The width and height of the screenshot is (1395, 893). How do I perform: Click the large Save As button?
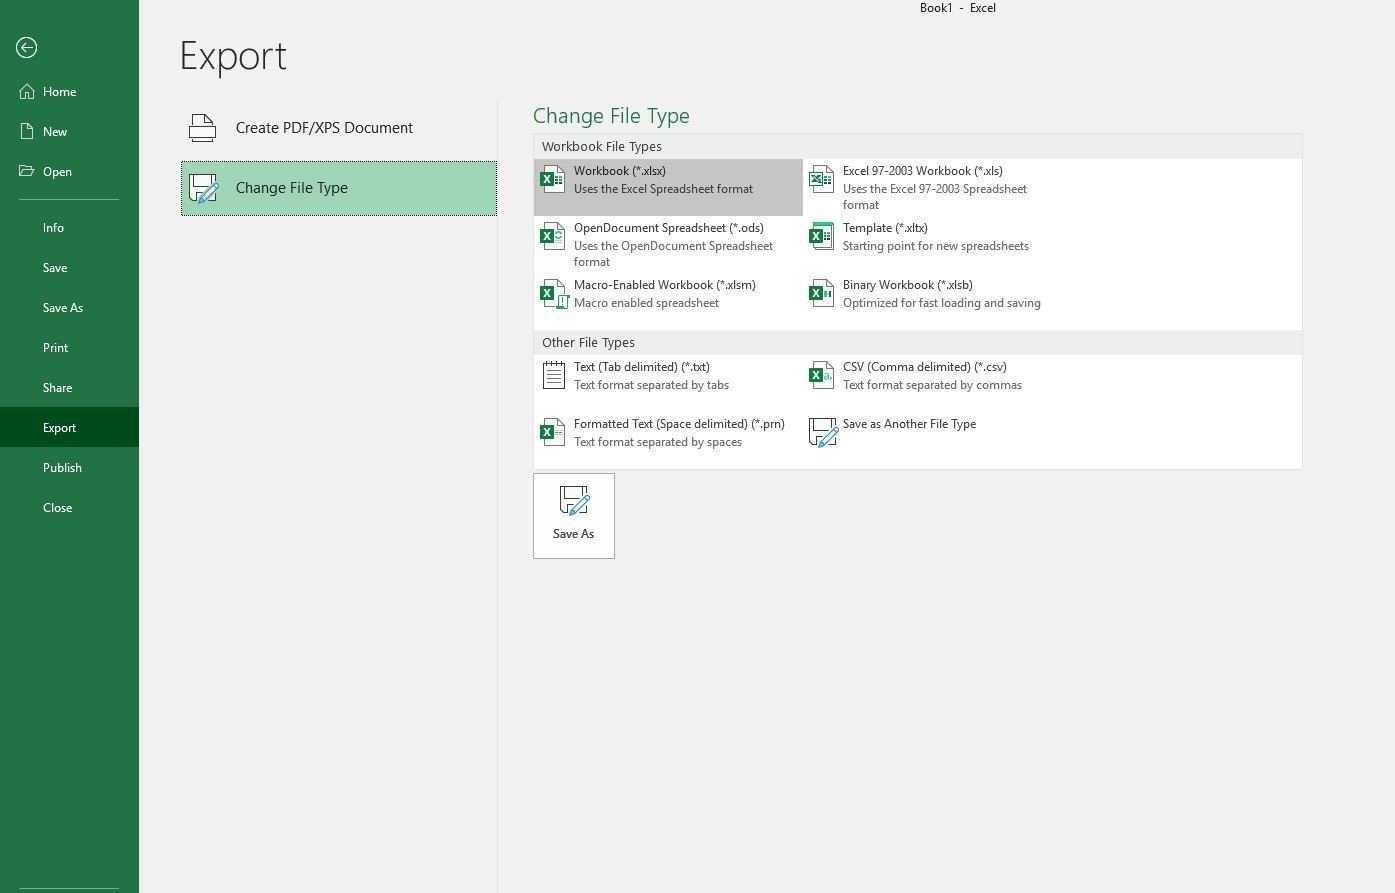click(574, 516)
